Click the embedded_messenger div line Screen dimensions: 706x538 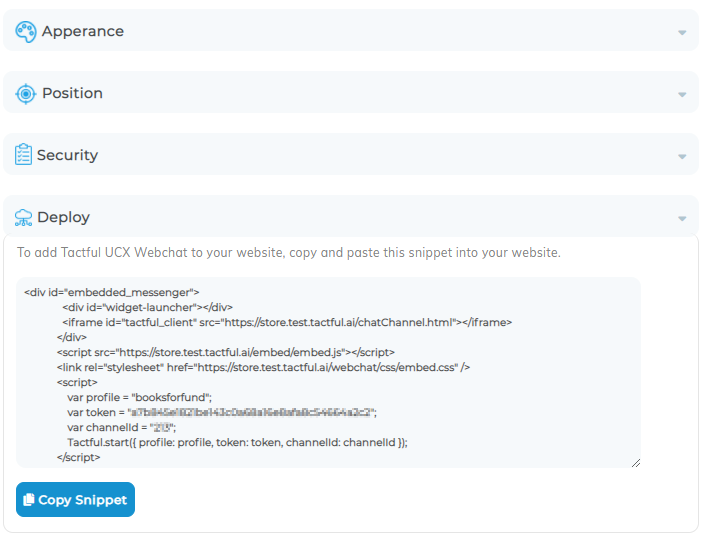(x=112, y=292)
